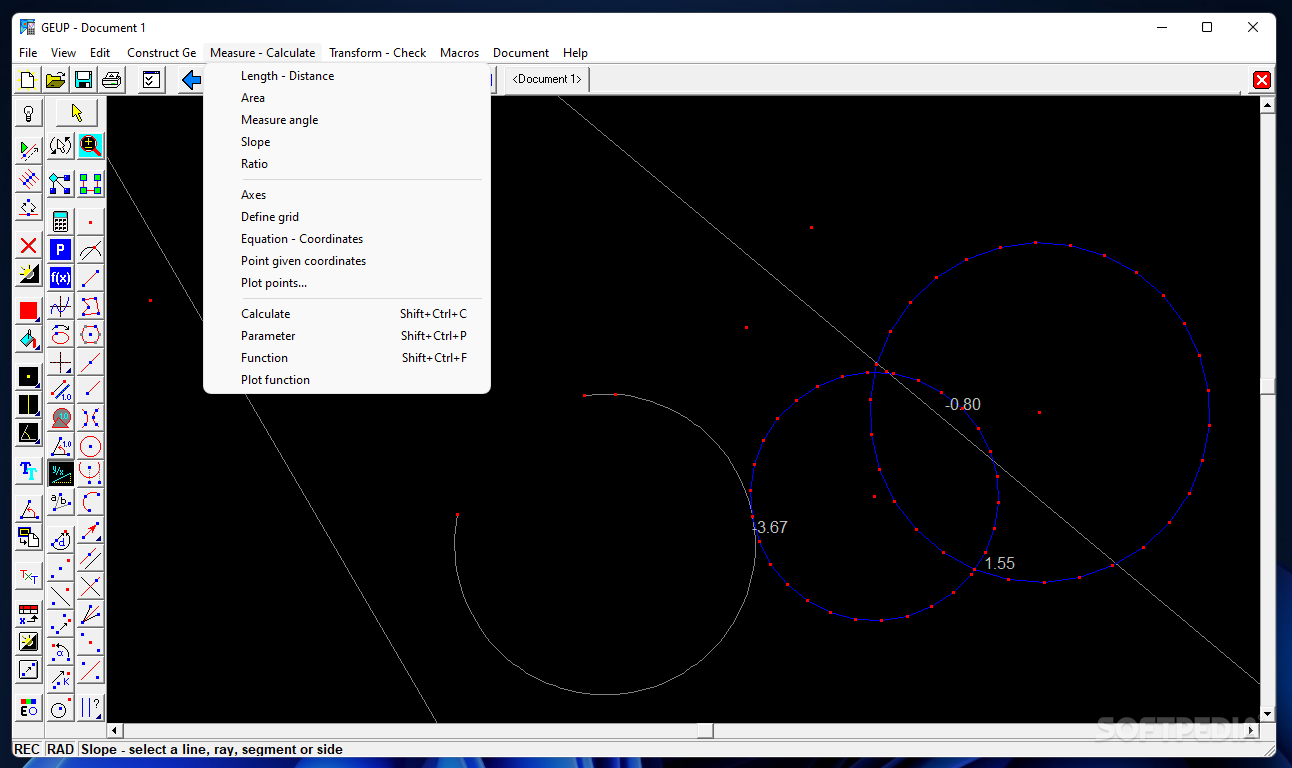Save the document with the floppy icon
This screenshot has width=1292, height=768.
[x=84, y=80]
